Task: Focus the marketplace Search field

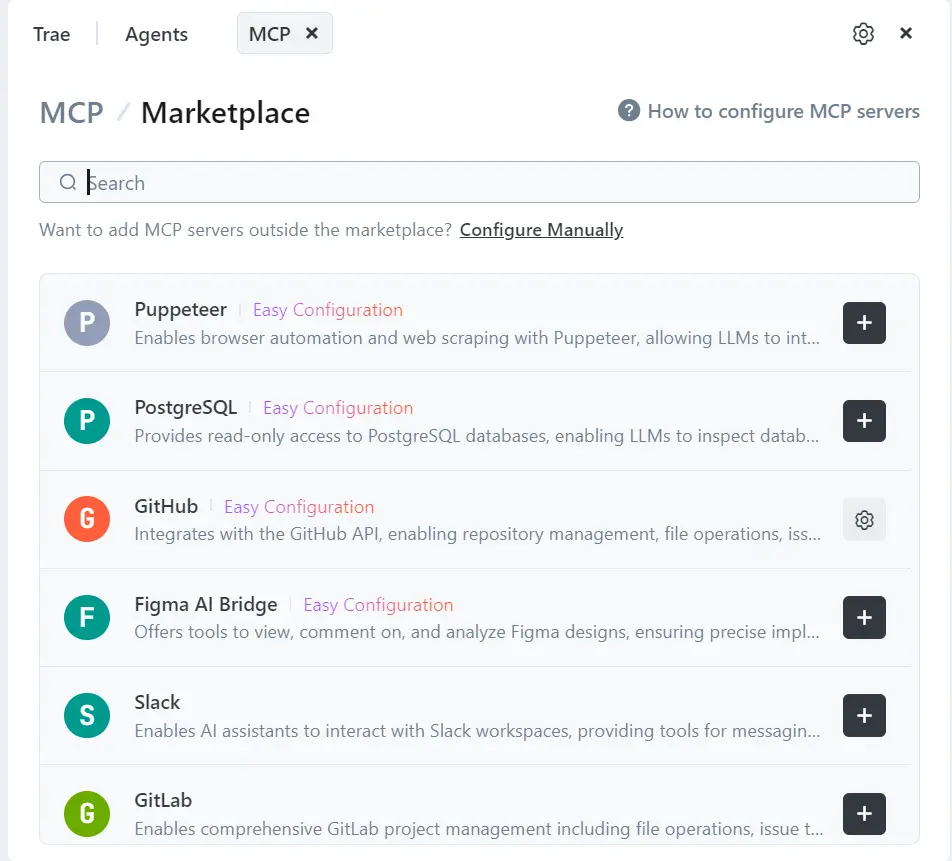Action: click(479, 182)
